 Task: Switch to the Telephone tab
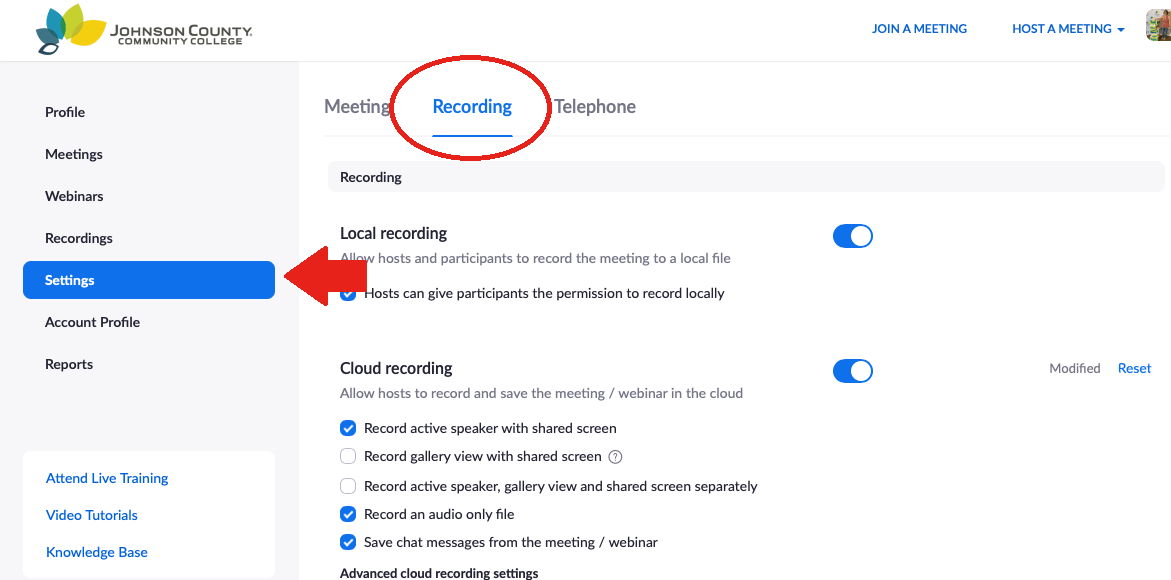point(595,107)
